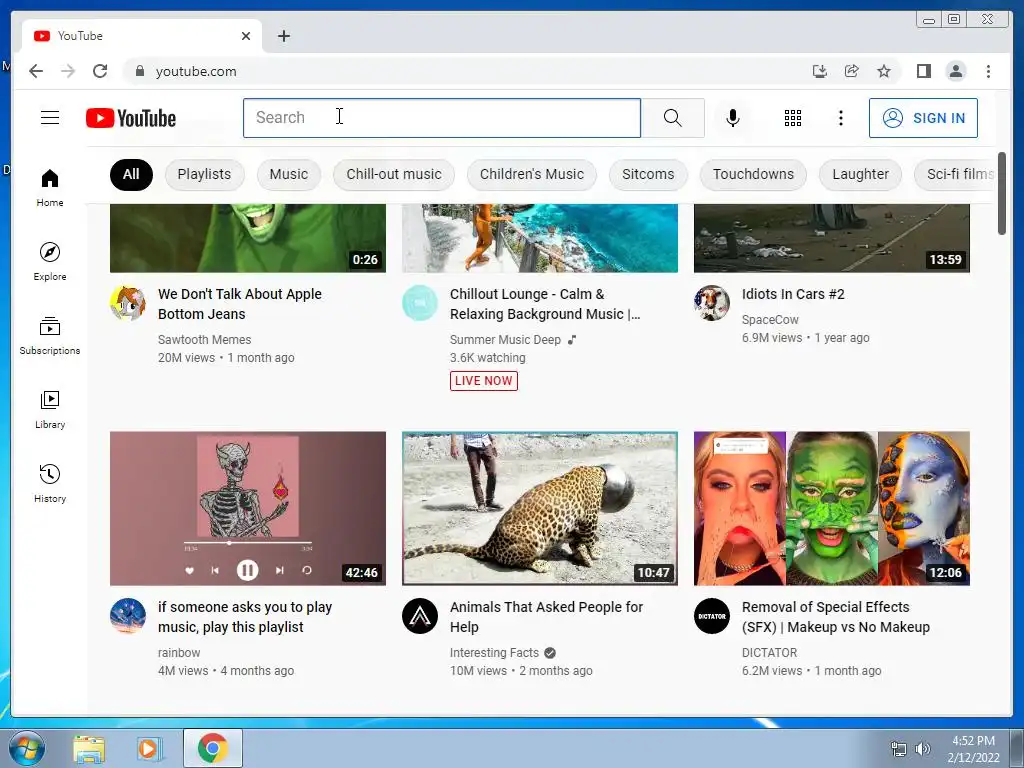Open DICTATOR channel avatar

711,616
